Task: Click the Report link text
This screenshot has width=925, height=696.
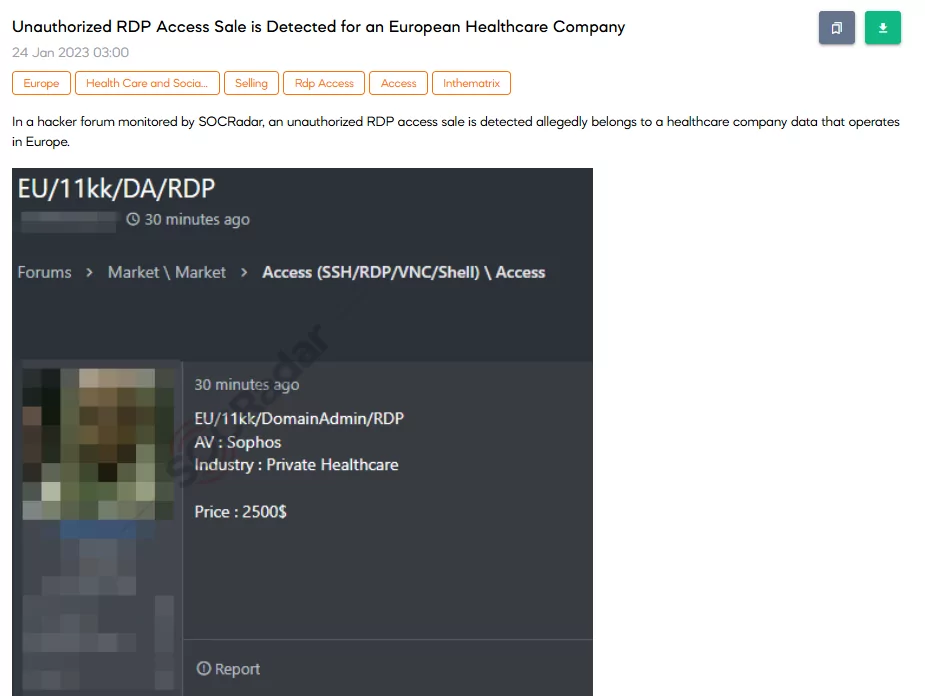Action: (237, 669)
